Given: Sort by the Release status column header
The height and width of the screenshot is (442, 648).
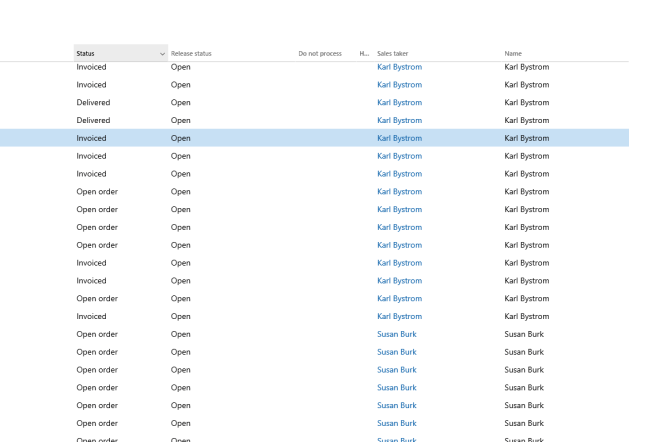Looking at the screenshot, I should point(191,53).
